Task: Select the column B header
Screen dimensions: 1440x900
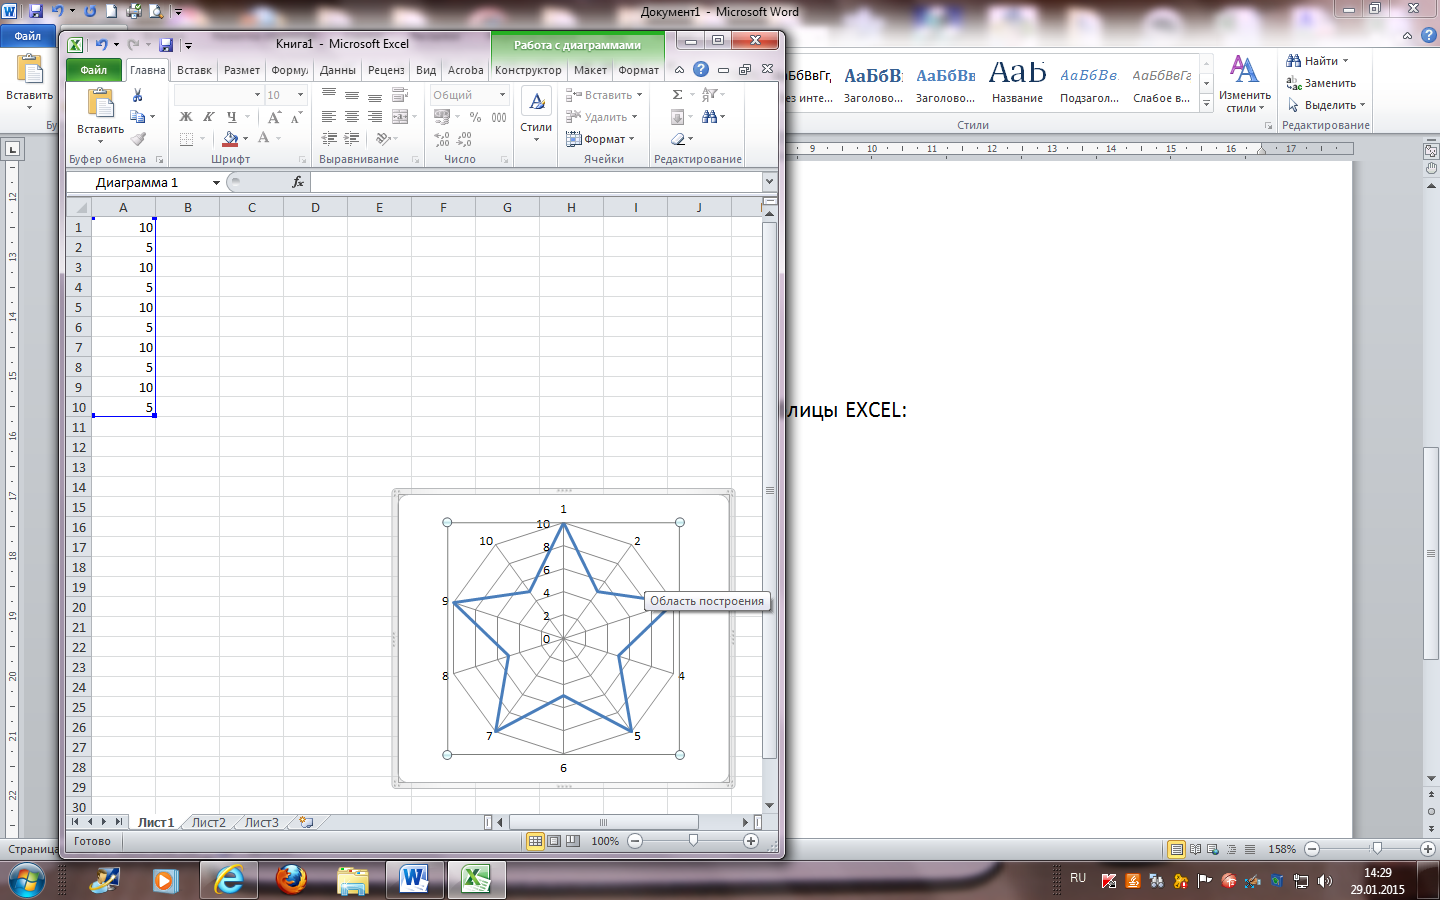Action: pos(187,207)
